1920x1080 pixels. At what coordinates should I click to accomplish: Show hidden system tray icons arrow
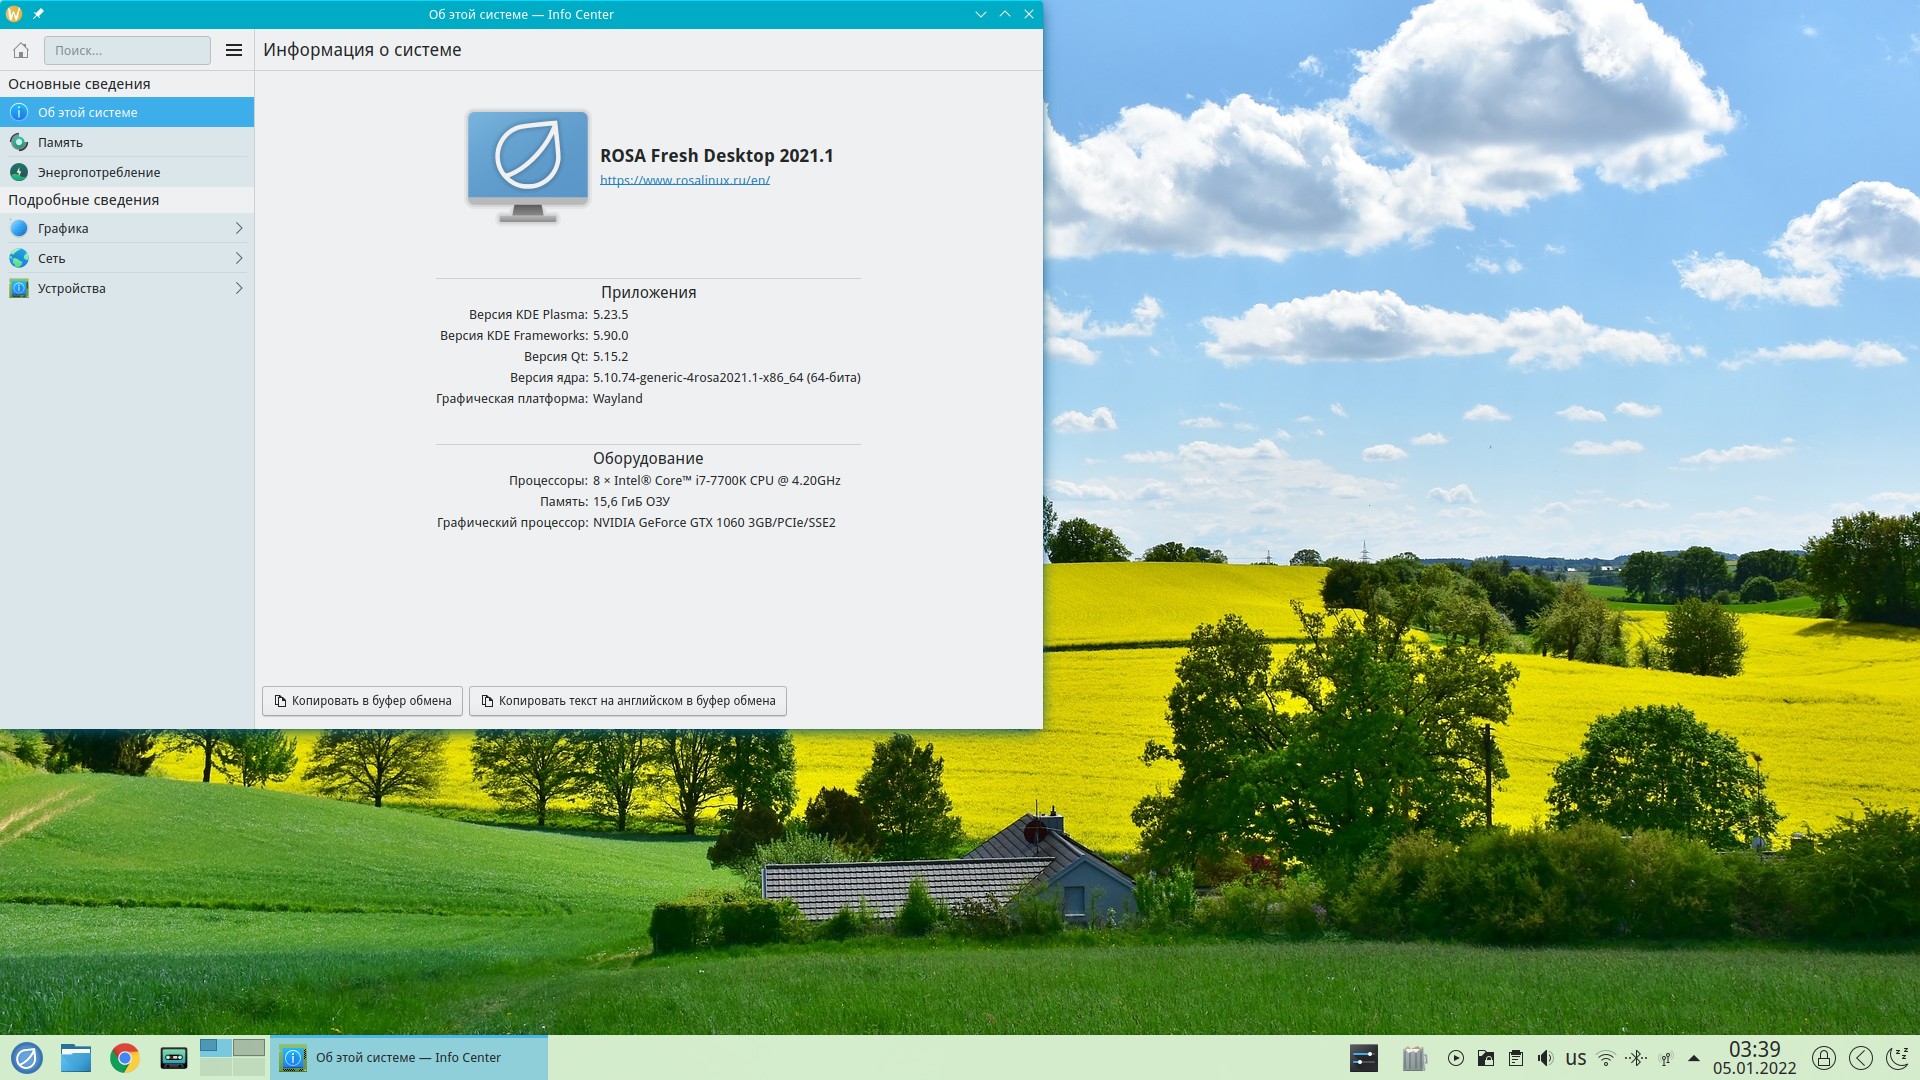click(1693, 1058)
